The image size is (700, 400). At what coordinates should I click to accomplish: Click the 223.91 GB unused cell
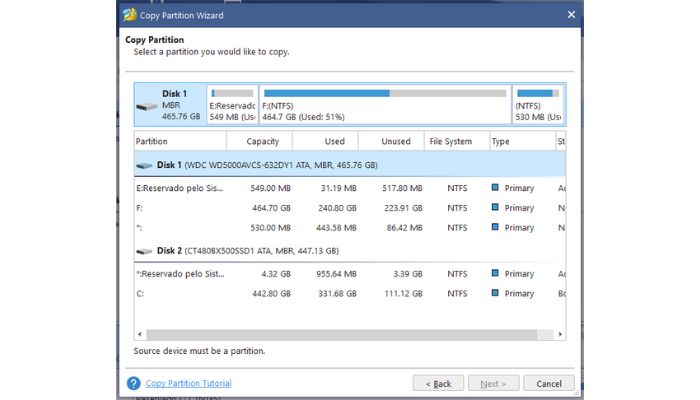coord(403,208)
